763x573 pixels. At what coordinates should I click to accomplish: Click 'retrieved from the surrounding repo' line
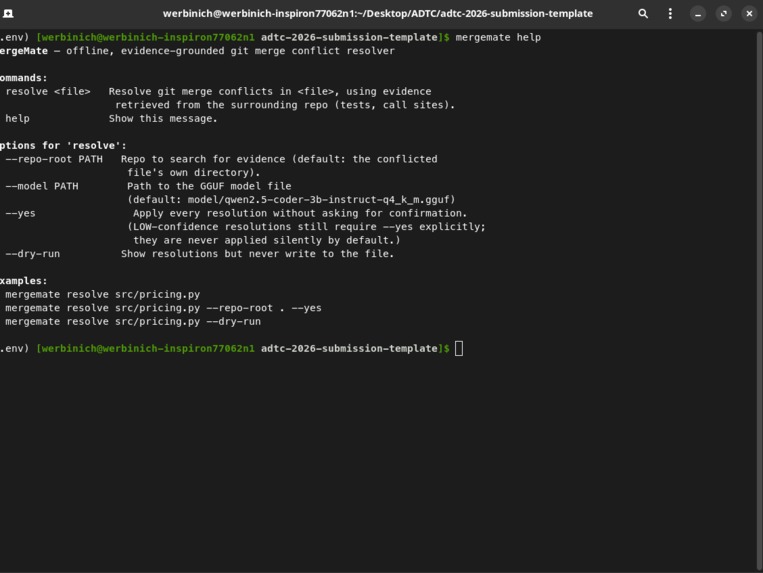click(285, 105)
